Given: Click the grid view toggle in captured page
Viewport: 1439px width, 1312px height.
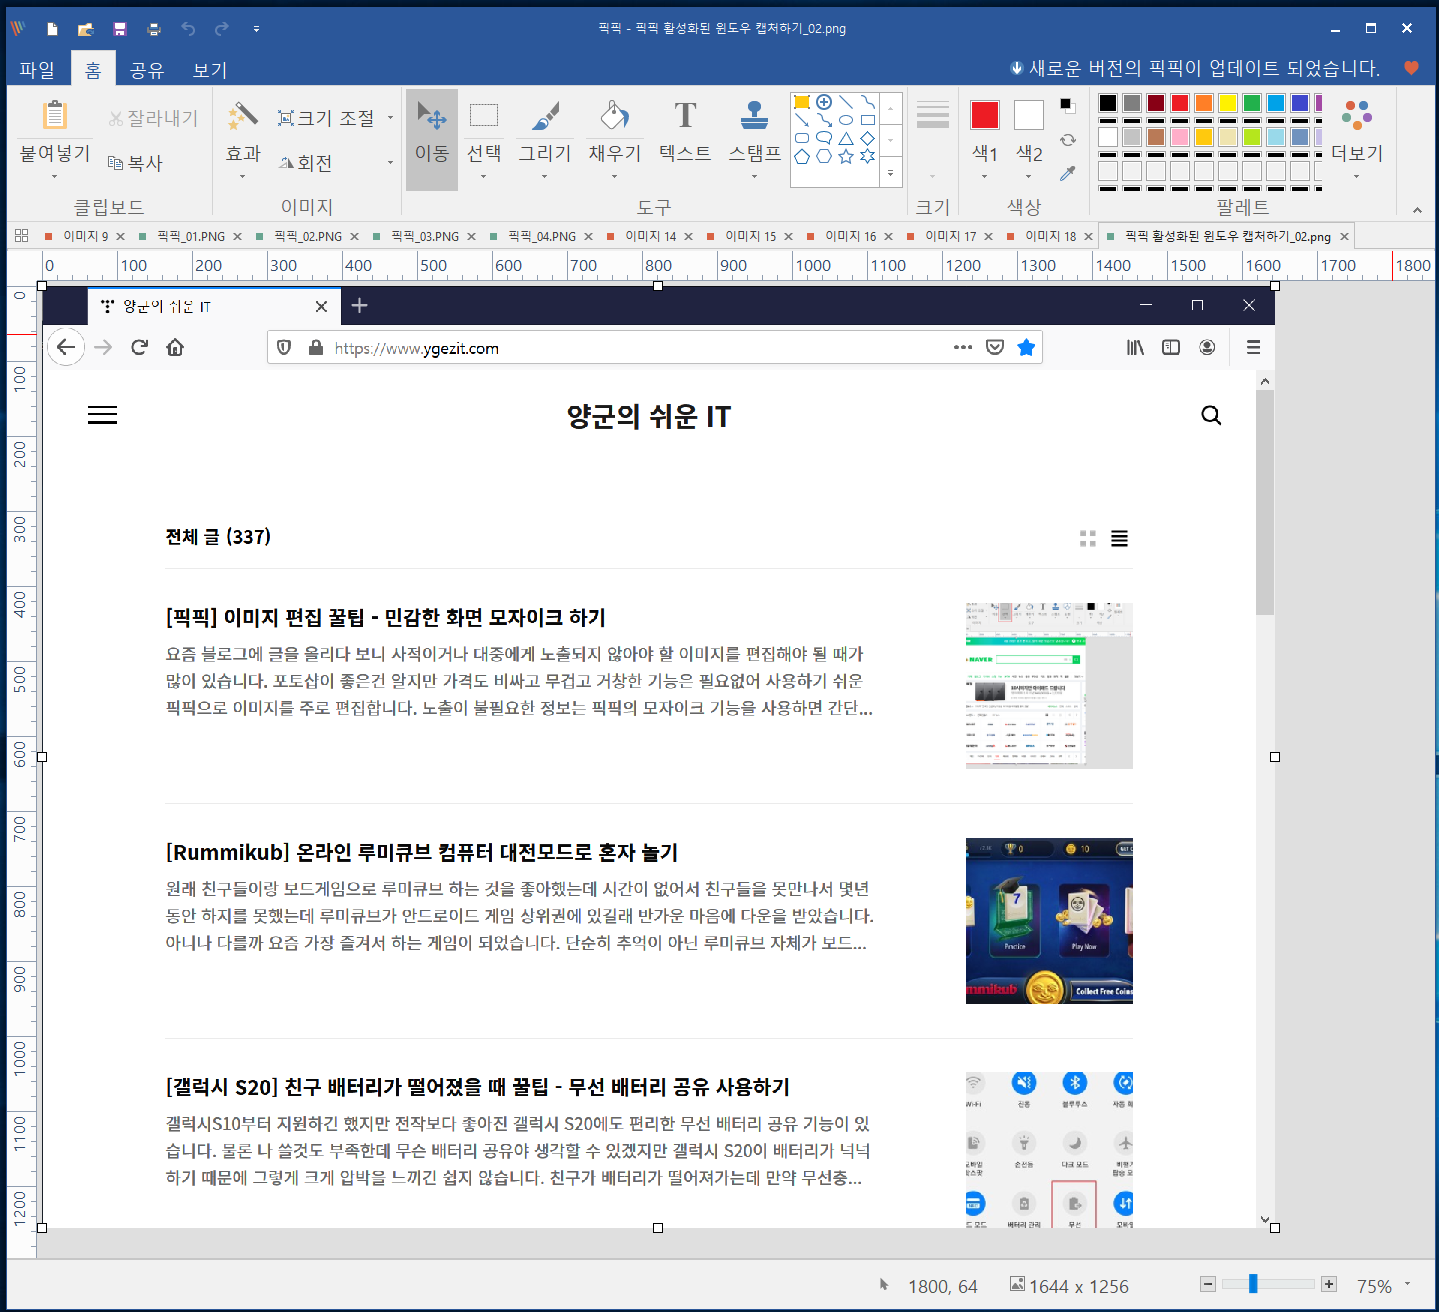Looking at the screenshot, I should pyautogui.click(x=1088, y=539).
